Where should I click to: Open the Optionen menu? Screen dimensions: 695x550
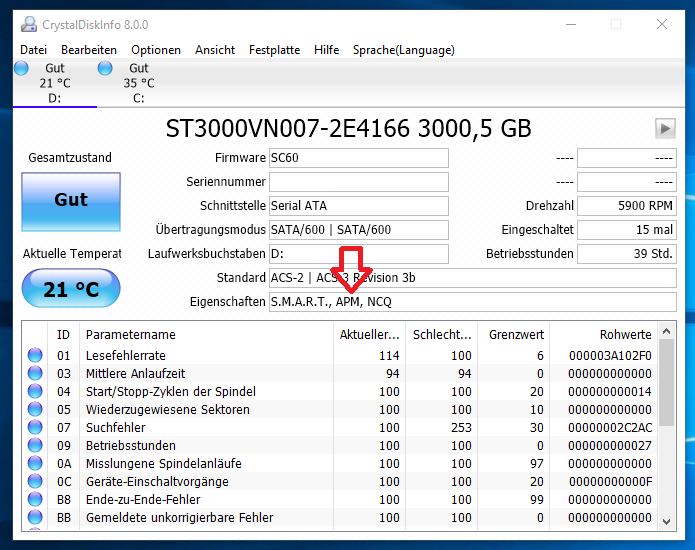[x=156, y=50]
